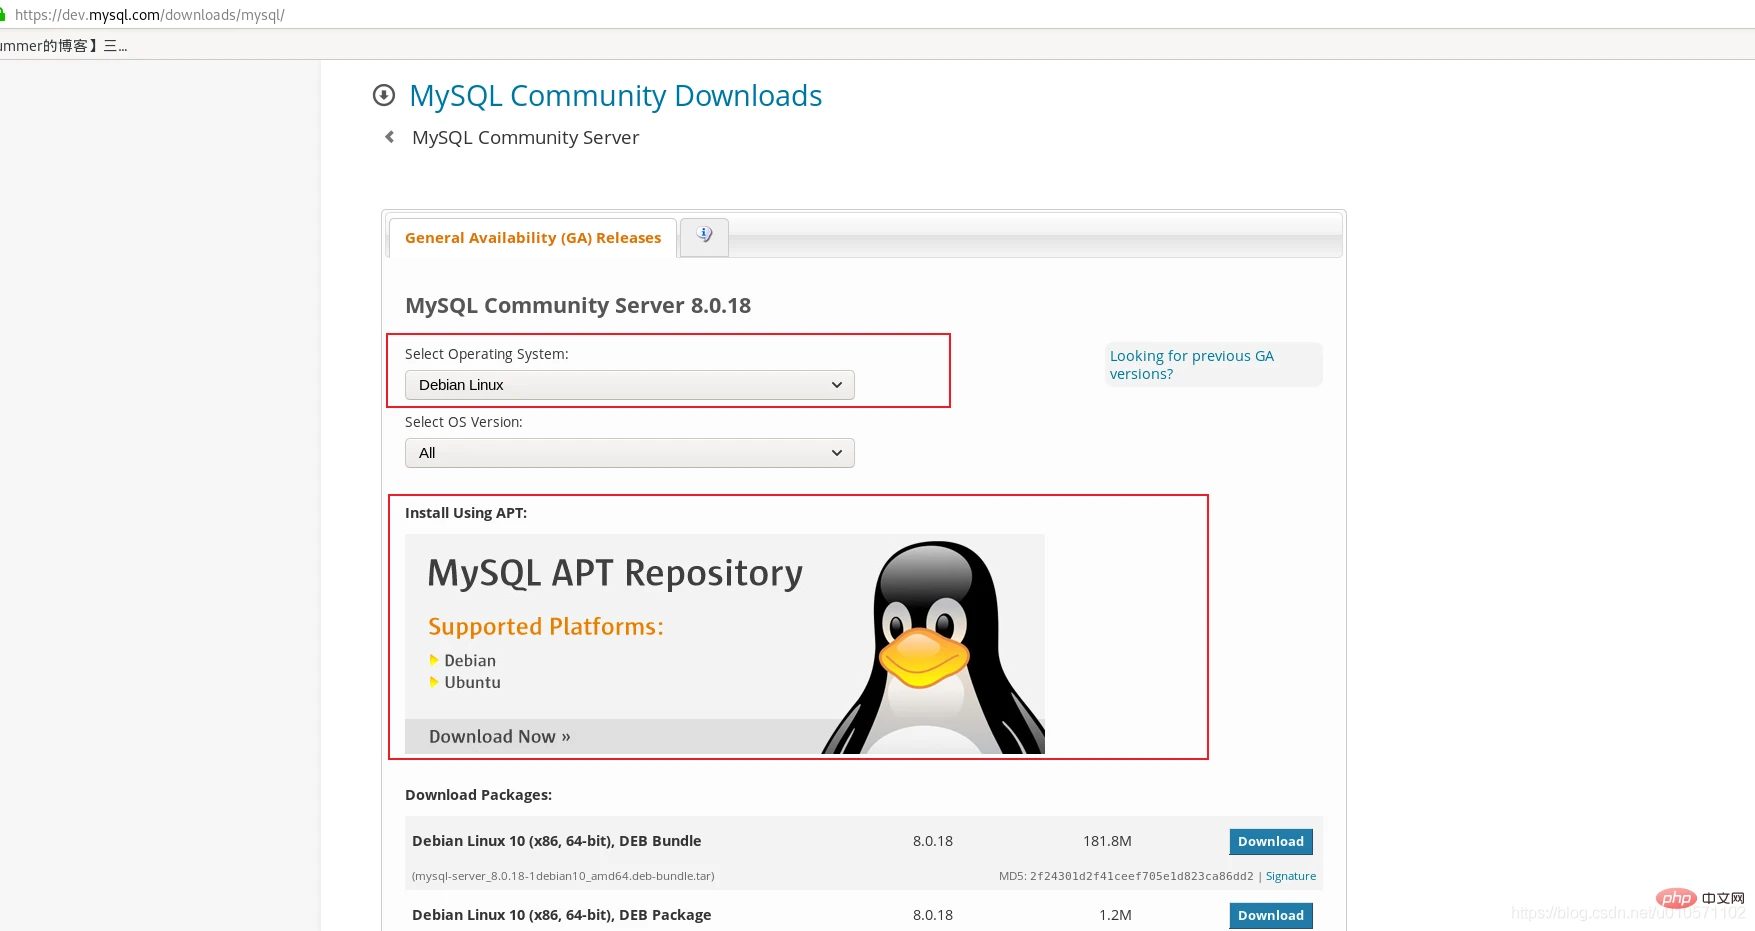Click Debian under Supported Platforms
The width and height of the screenshot is (1755, 931).
tap(469, 661)
